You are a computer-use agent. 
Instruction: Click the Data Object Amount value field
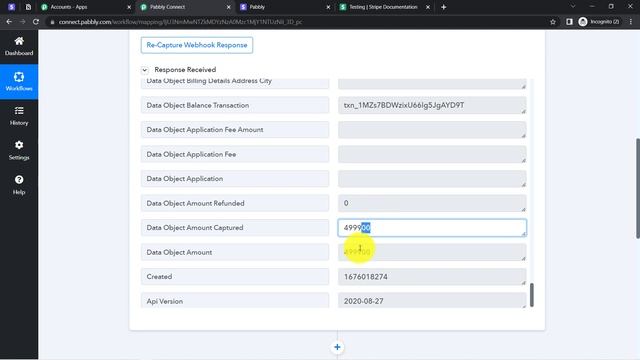pos(432,252)
